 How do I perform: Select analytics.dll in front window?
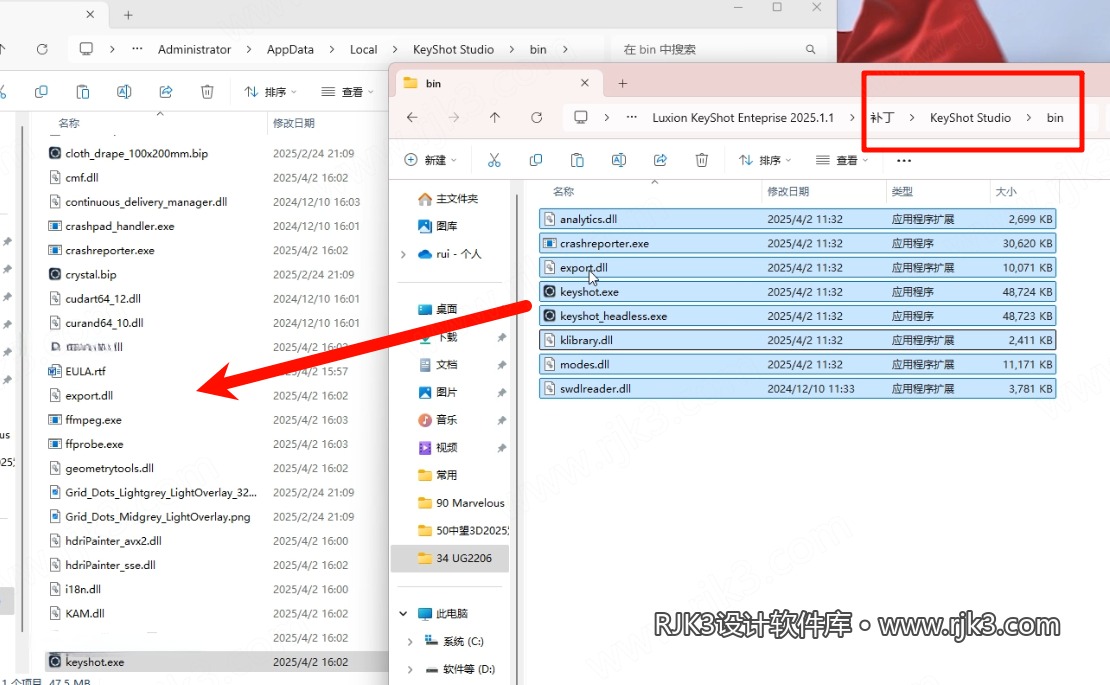pyautogui.click(x=797, y=219)
